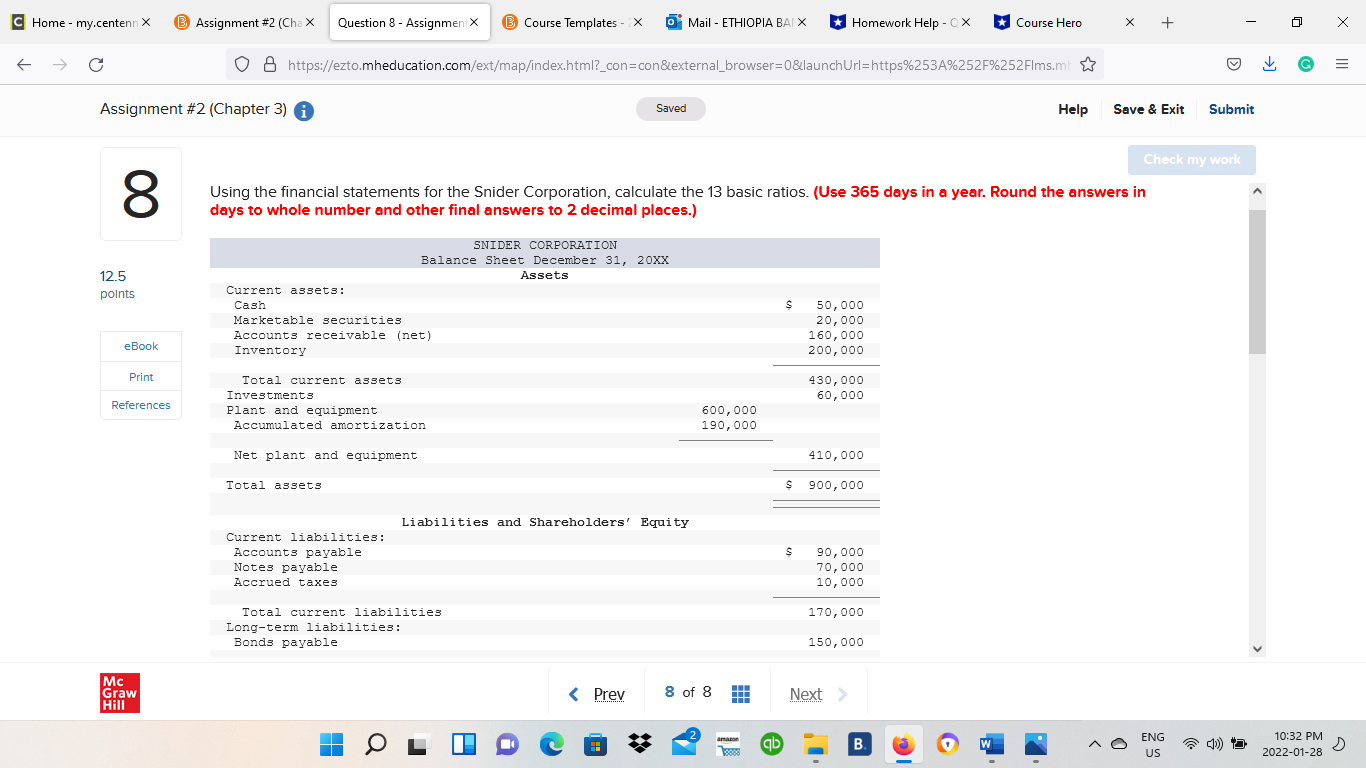Click the McGraw Hill logo
Image resolution: width=1366 pixels, height=768 pixels.
pyautogui.click(x=120, y=693)
